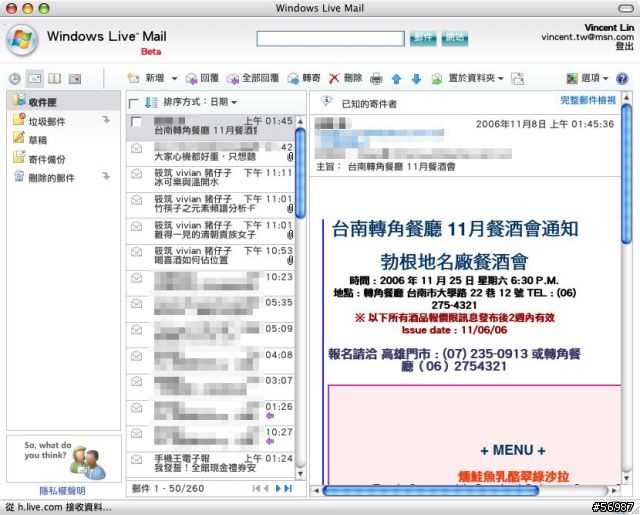The image size is (640, 515).
Task: Go to previous page of messages
Action: [266, 488]
